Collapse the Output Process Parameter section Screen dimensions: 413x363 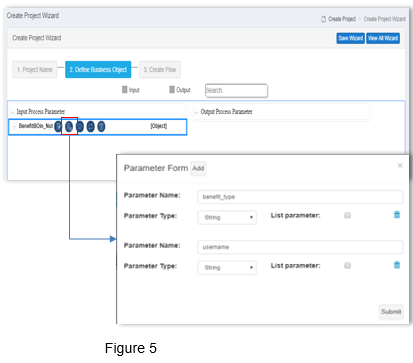pos(196,112)
